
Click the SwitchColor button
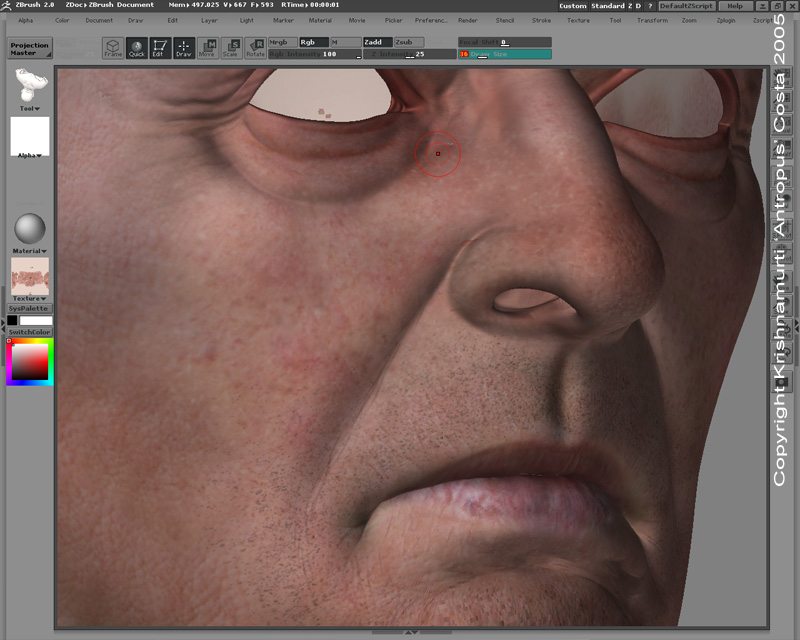pos(29,332)
